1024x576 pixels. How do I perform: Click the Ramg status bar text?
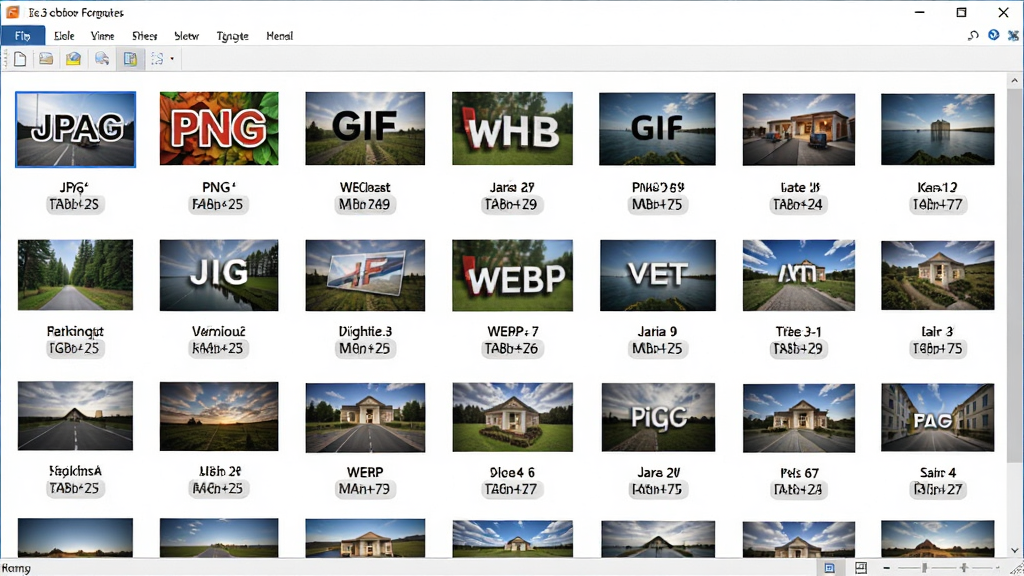tap(16, 569)
